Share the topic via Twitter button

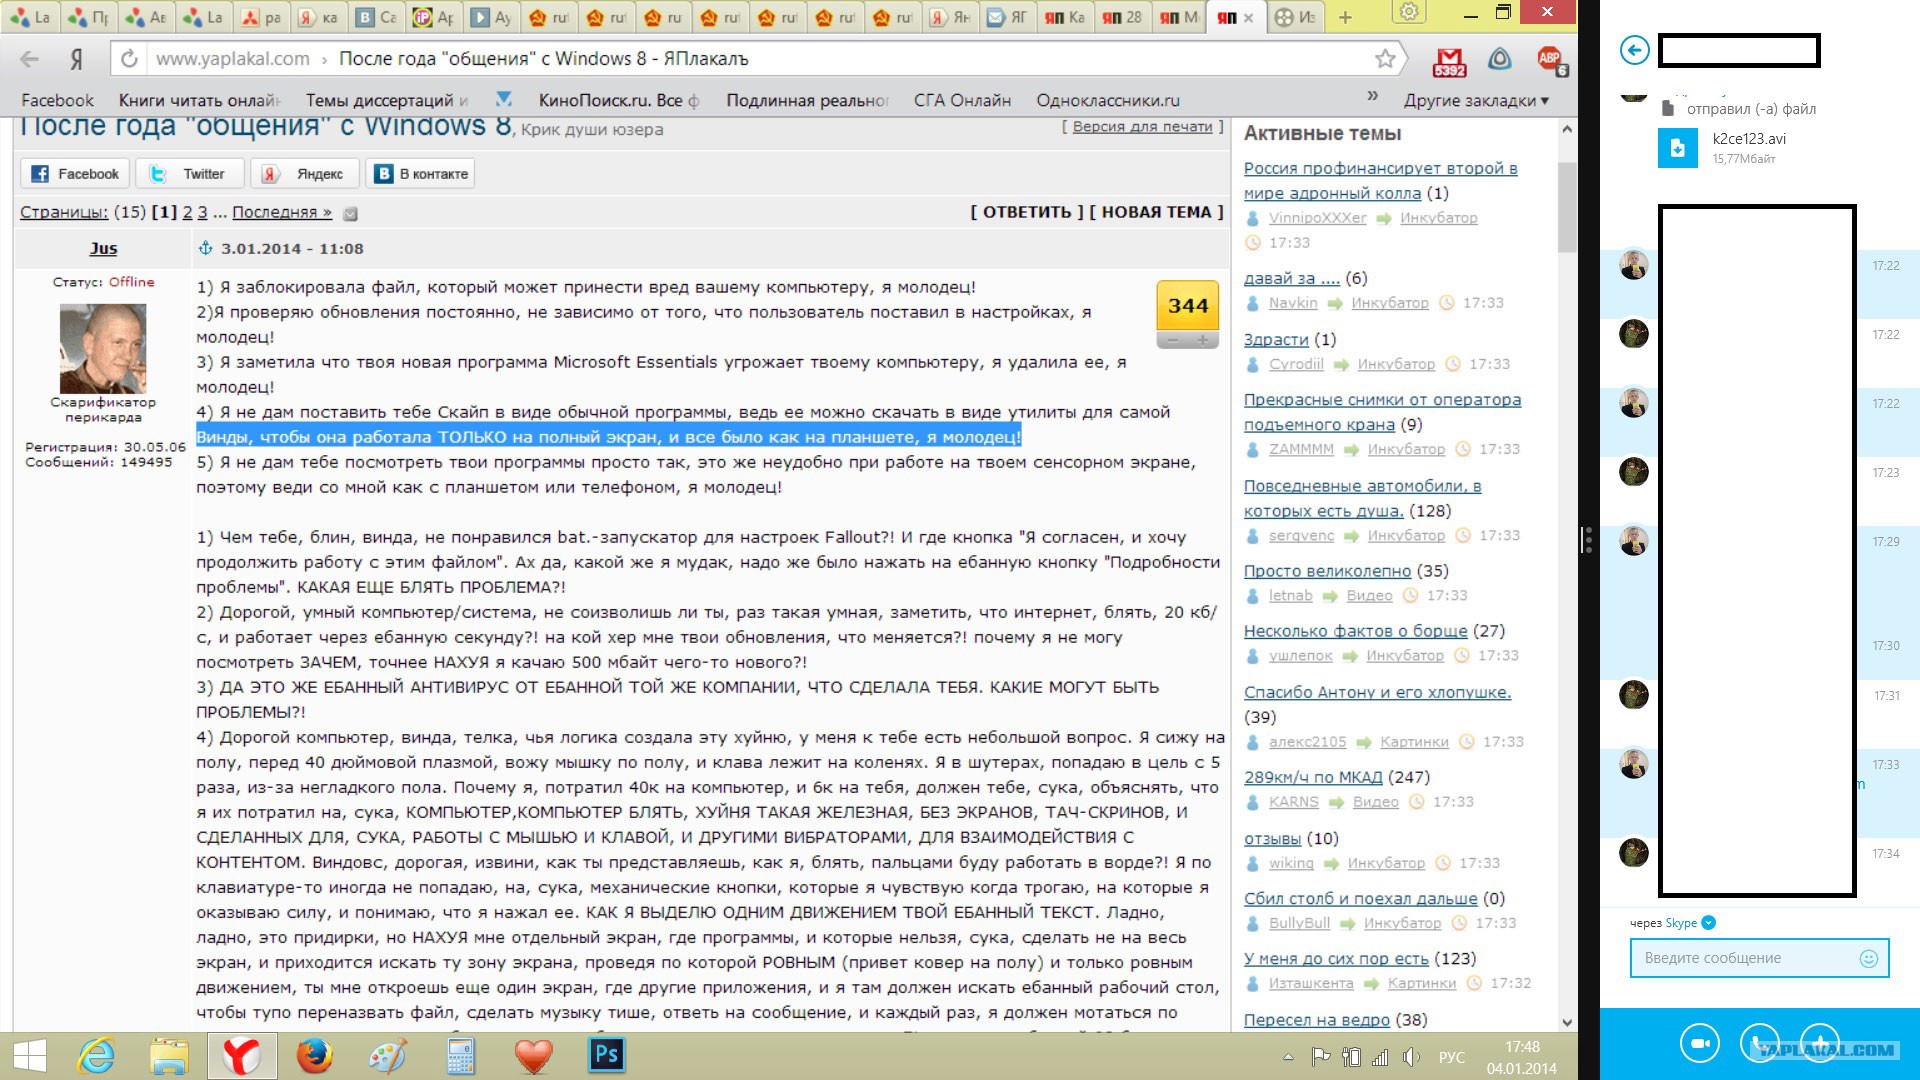(x=190, y=174)
